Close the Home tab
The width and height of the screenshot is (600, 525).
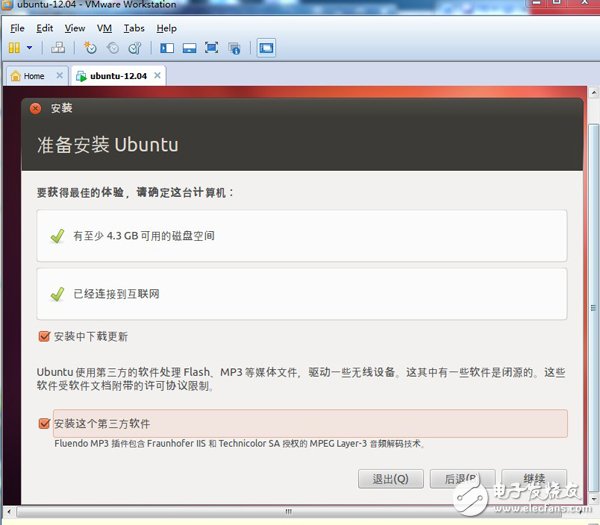(60, 75)
